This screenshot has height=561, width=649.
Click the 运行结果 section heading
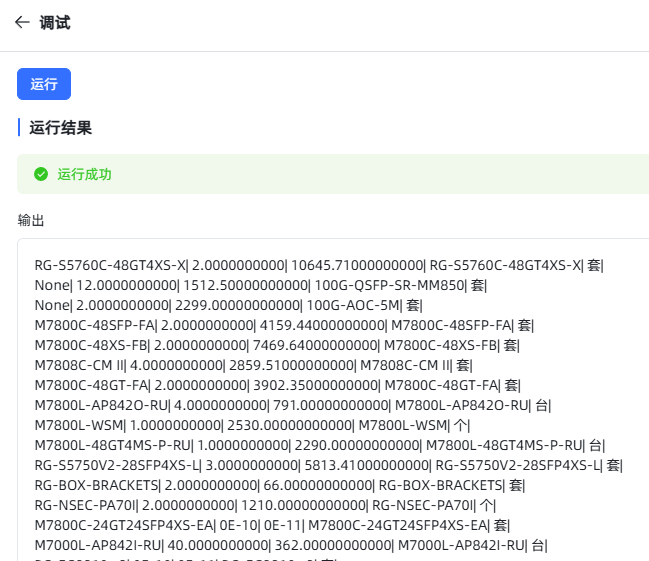61,127
